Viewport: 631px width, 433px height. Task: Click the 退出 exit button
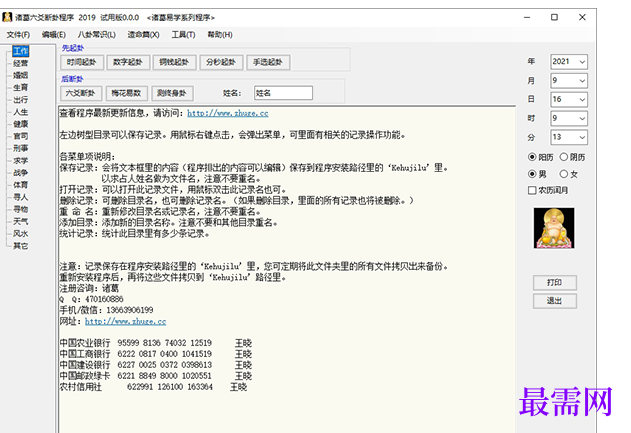[x=555, y=301]
